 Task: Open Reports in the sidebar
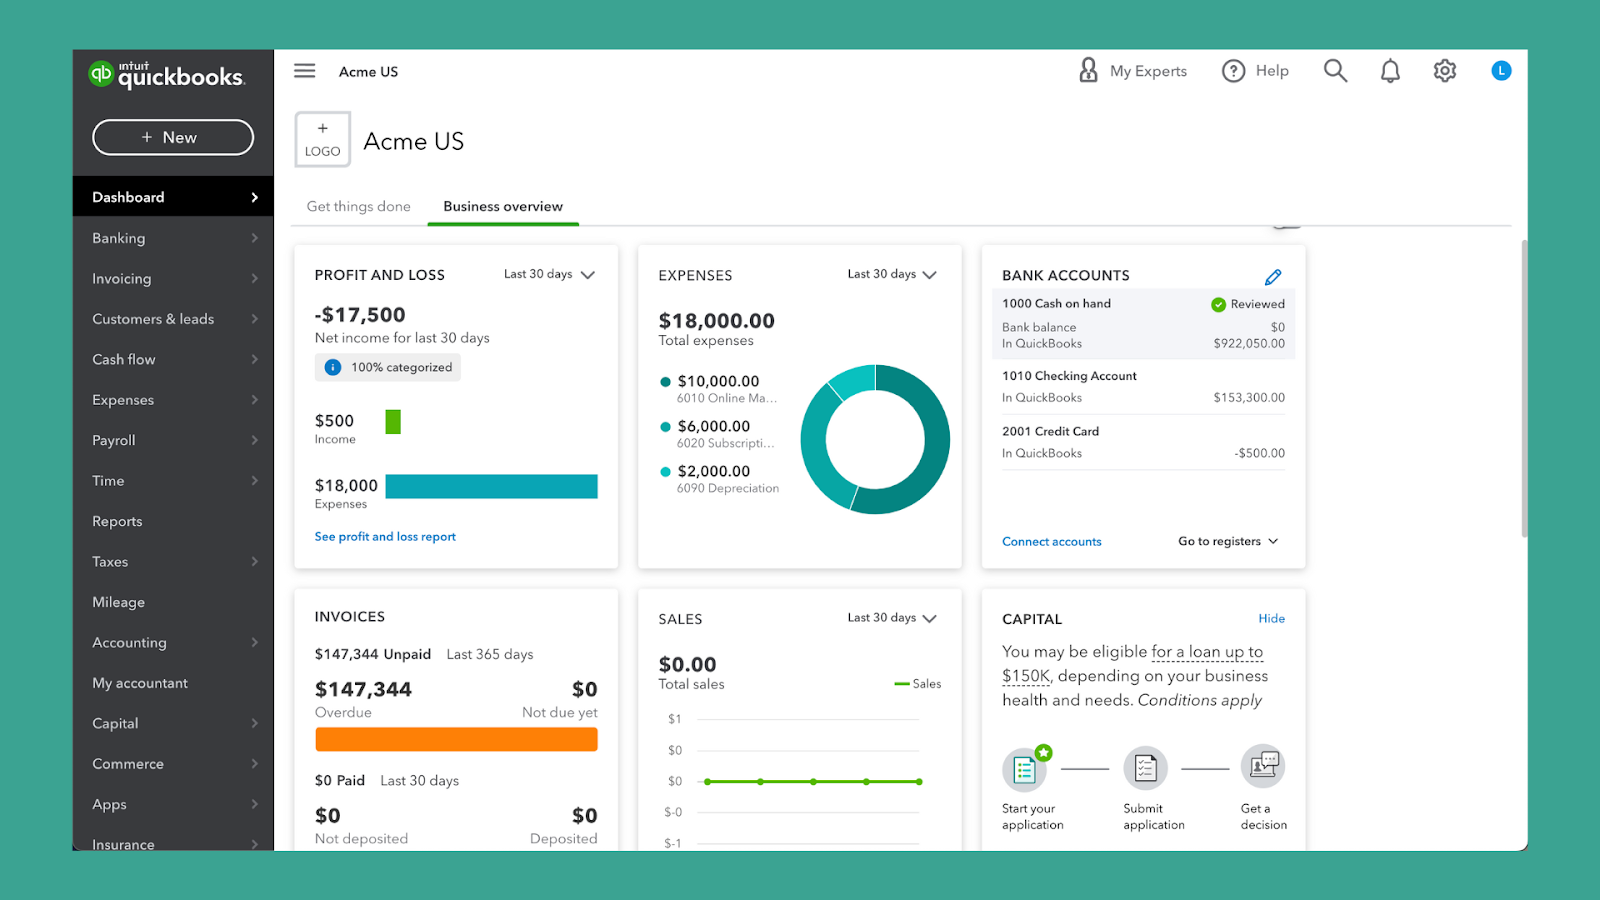pyautogui.click(x=173, y=521)
